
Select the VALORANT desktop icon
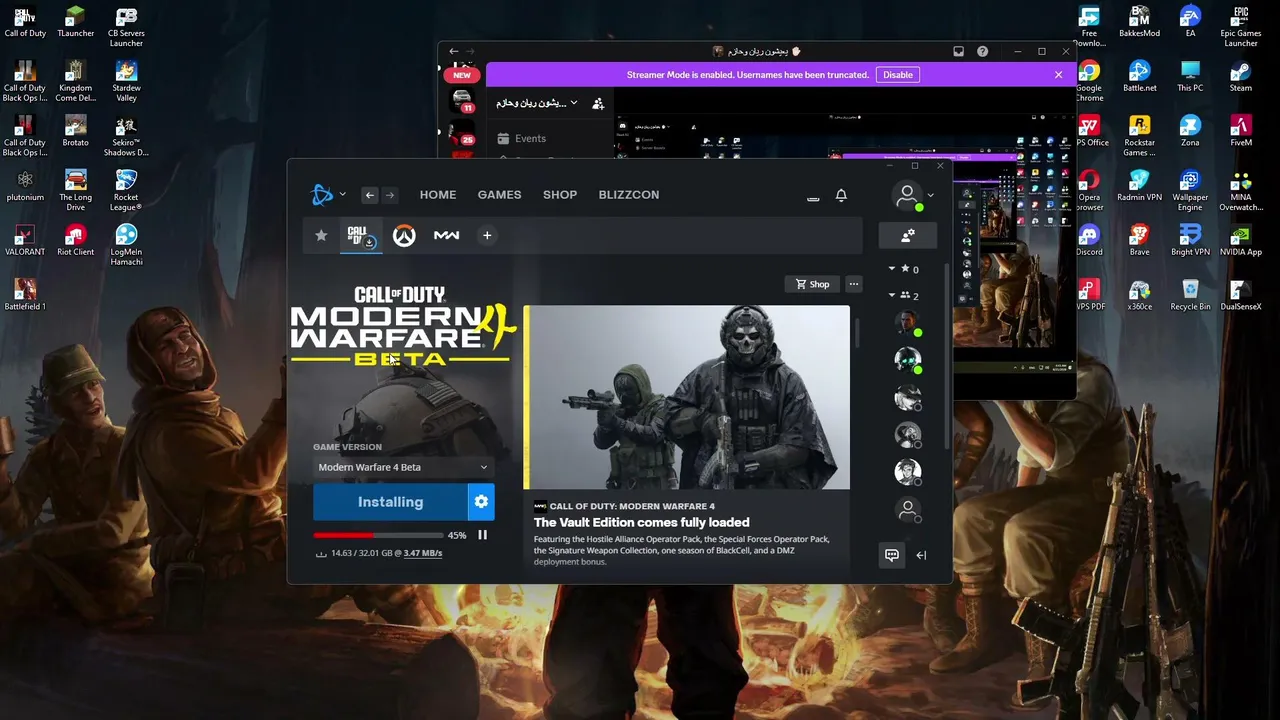click(25, 241)
